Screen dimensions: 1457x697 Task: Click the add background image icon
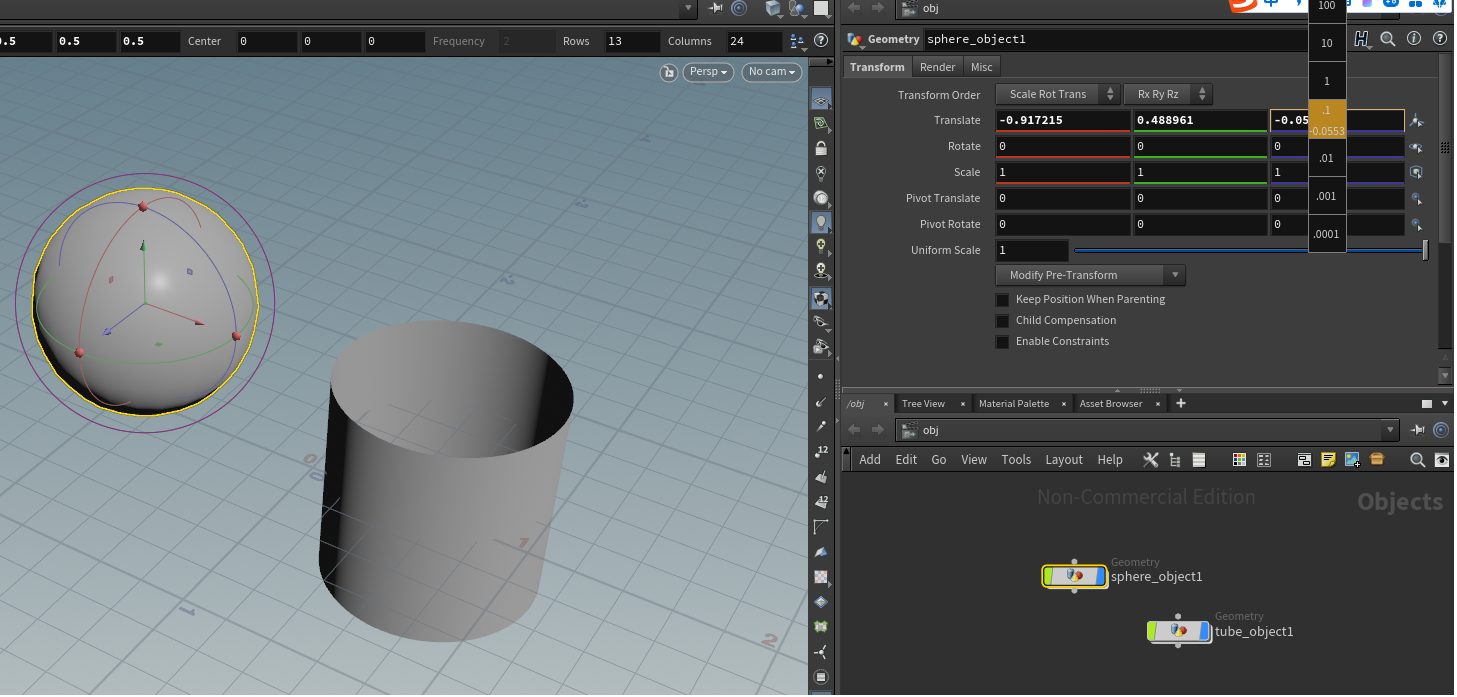coord(1352,460)
